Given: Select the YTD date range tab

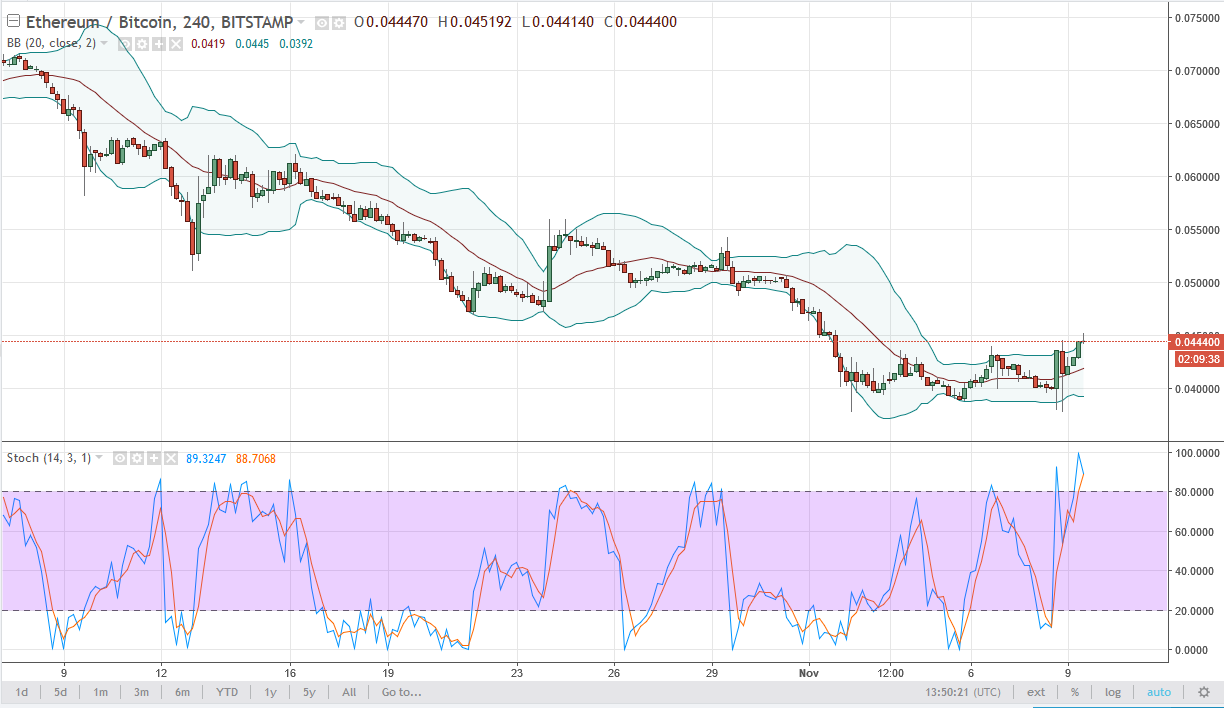Looking at the screenshot, I should (x=226, y=692).
